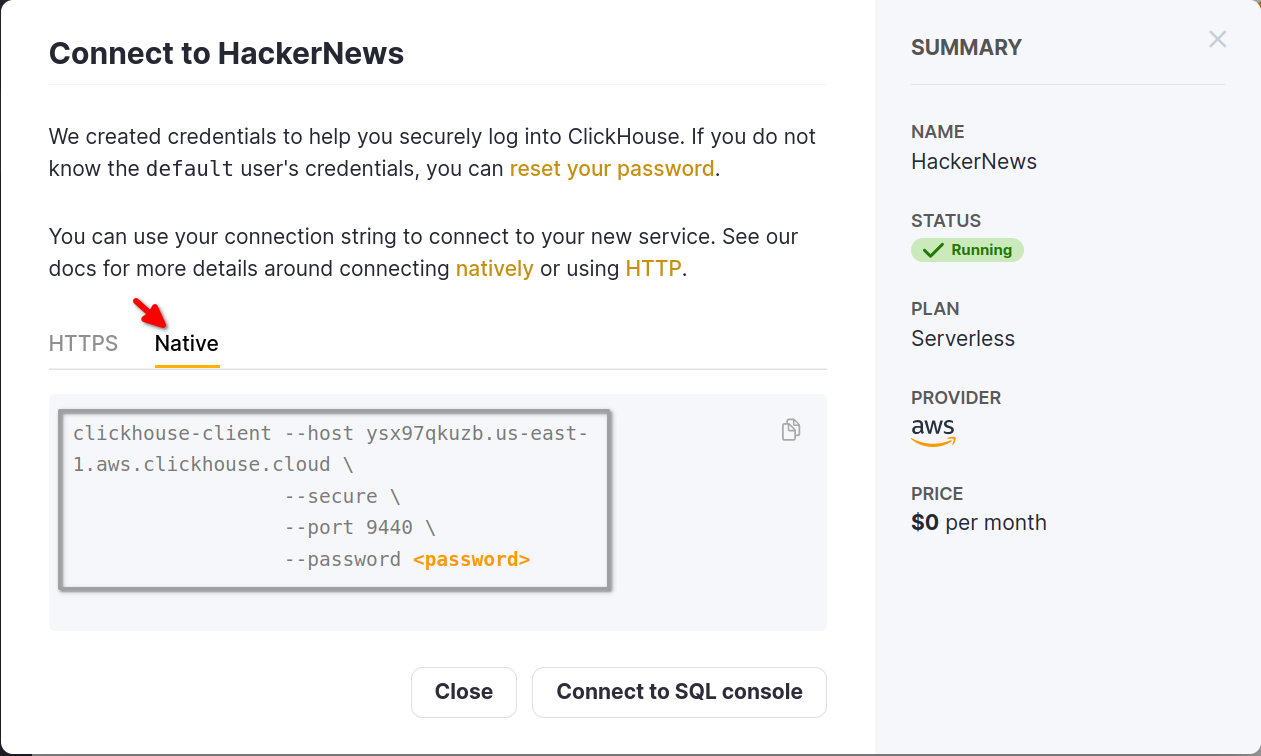Select the Running status pill
Screen dimensions: 1261x756
pos(967,249)
